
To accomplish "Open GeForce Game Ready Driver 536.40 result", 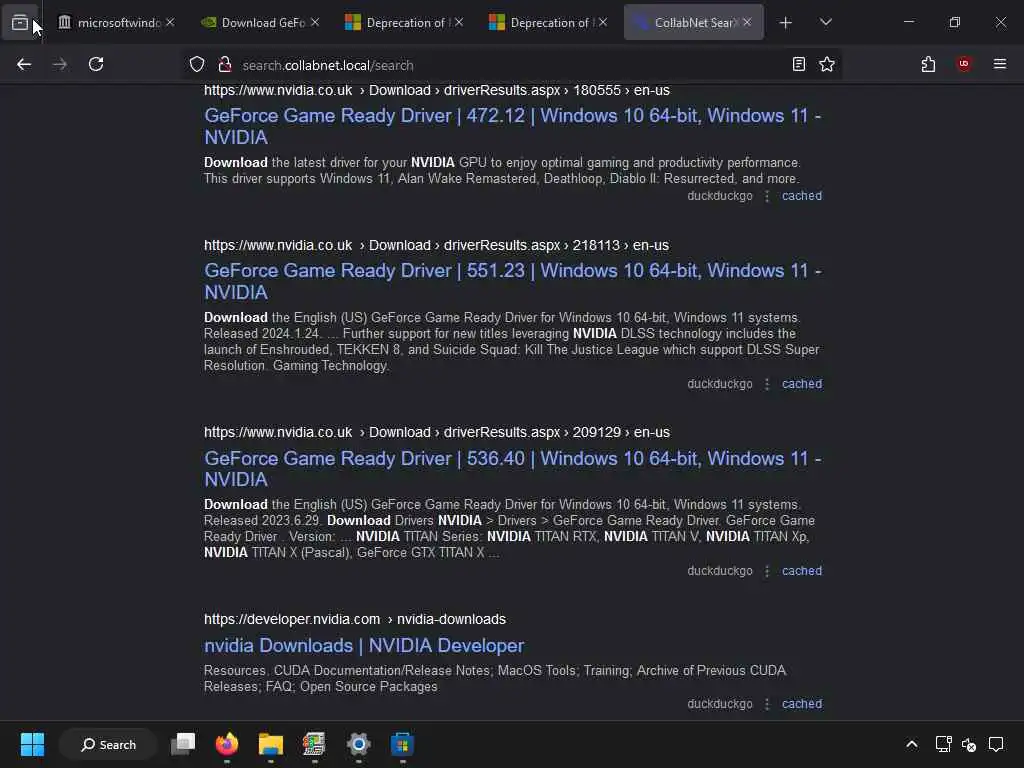I will [x=513, y=468].
